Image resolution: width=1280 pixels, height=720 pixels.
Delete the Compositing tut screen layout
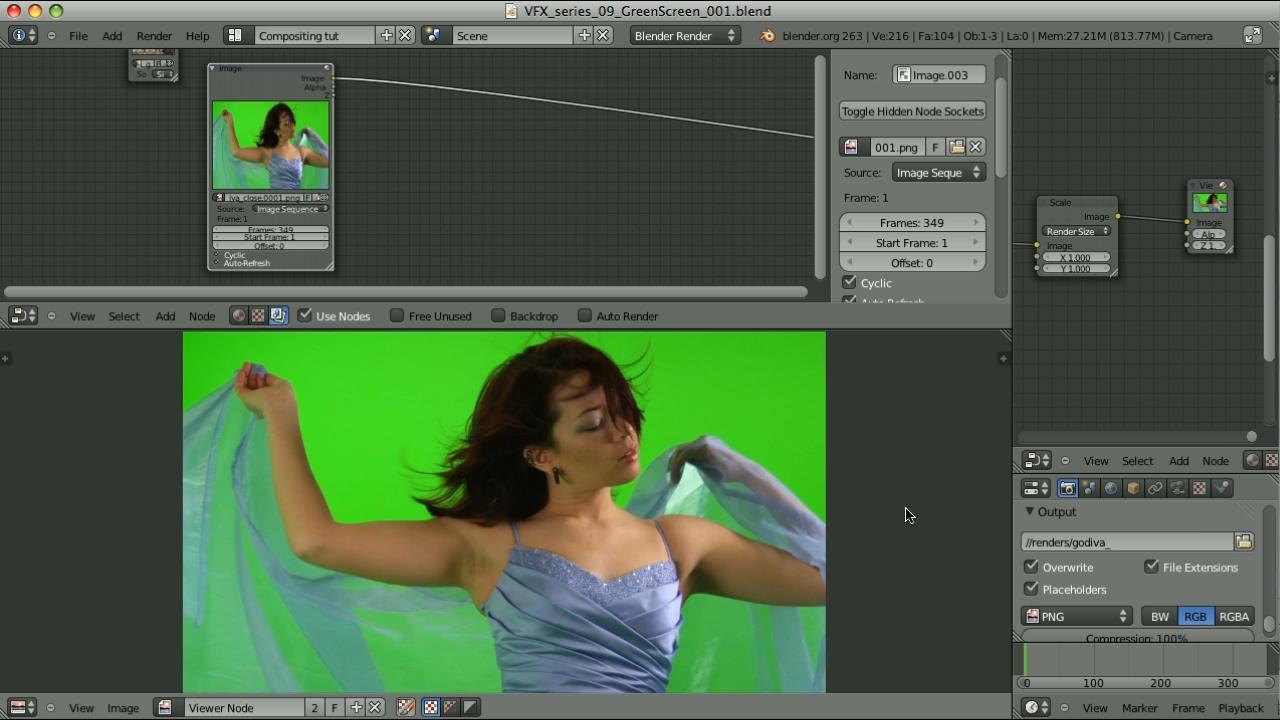(405, 35)
